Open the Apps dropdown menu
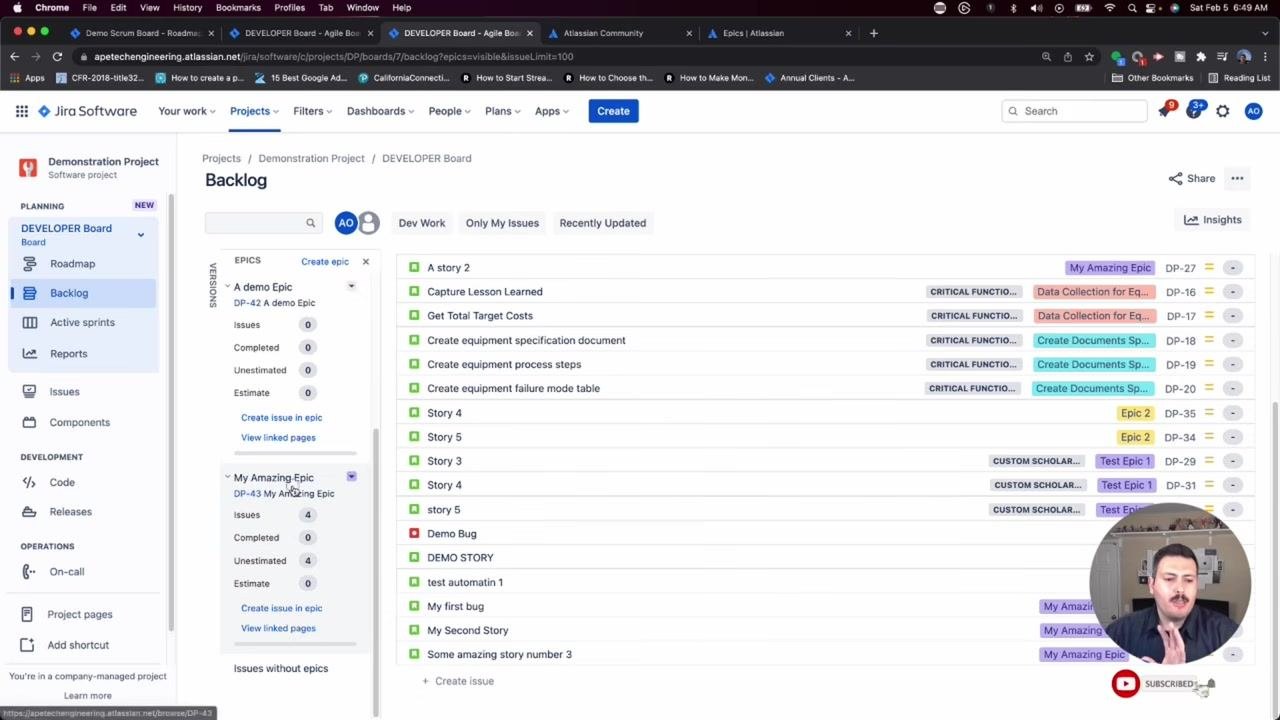The image size is (1280, 720). [x=552, y=111]
